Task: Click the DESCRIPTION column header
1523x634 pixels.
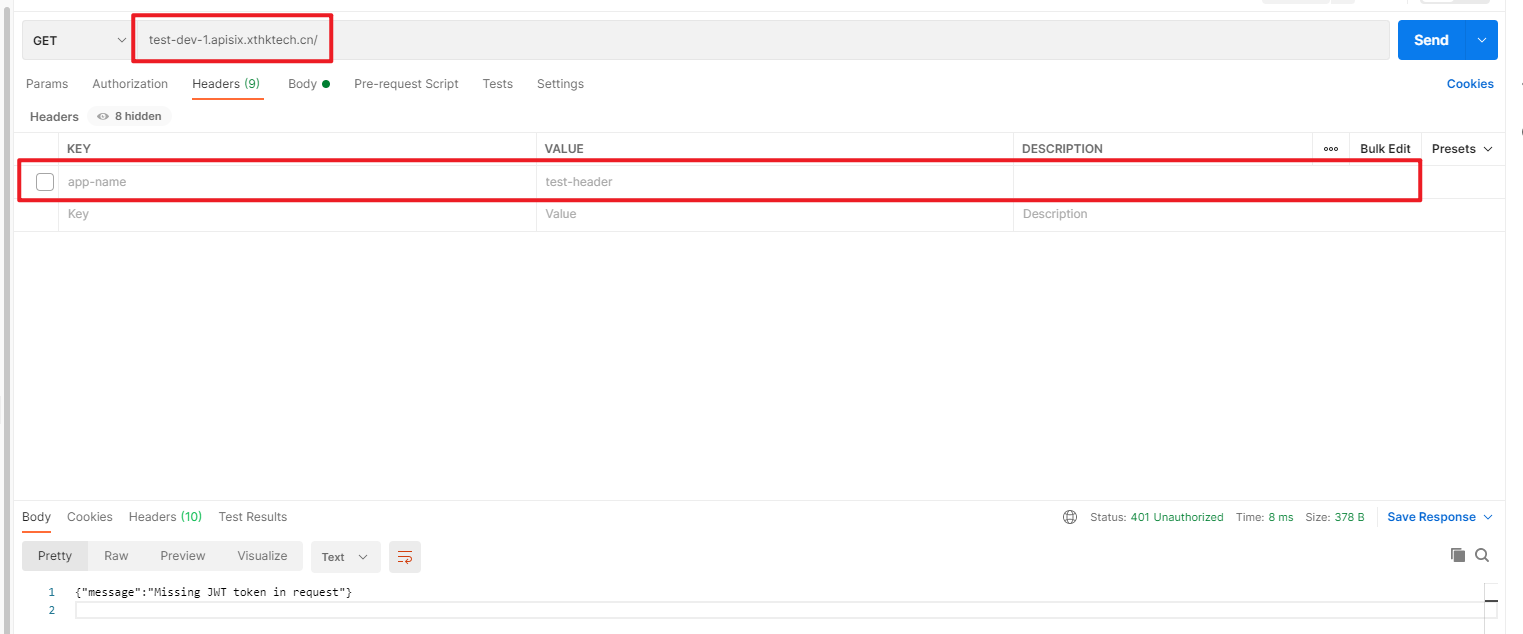Action: [x=1062, y=148]
